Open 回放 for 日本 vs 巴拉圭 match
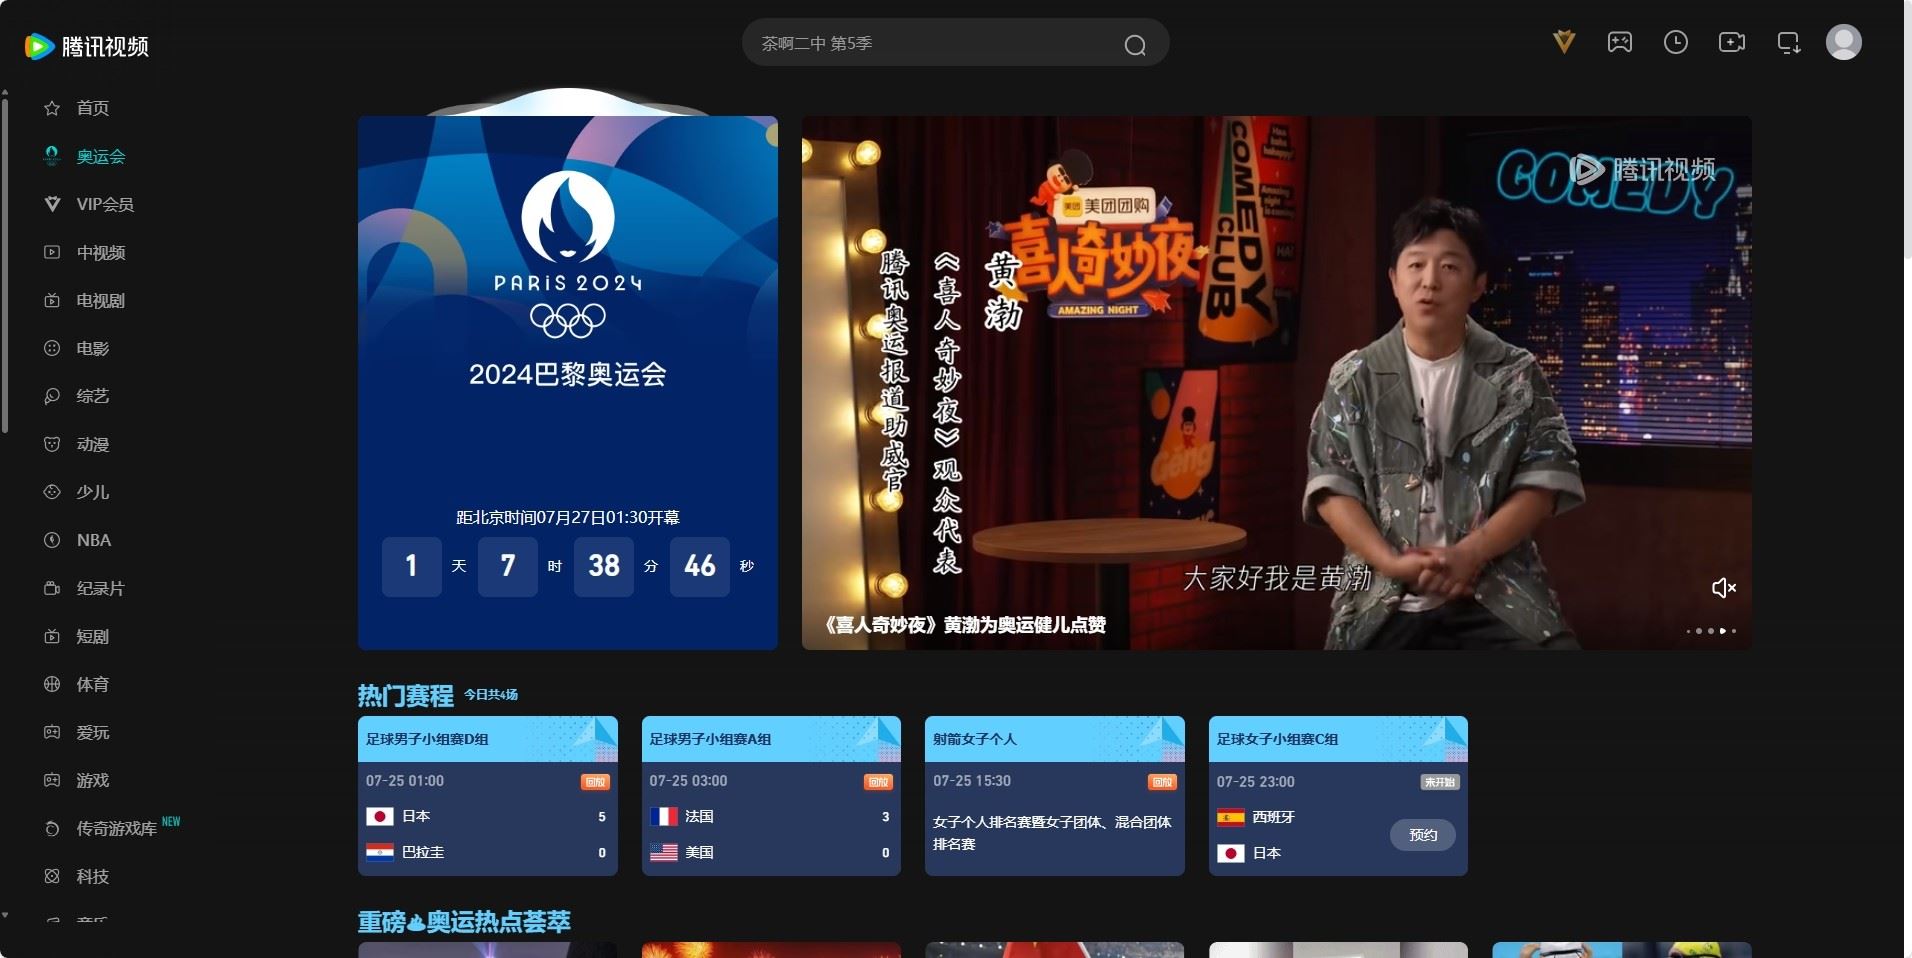Viewport: 1912px width, 958px height. [x=595, y=782]
